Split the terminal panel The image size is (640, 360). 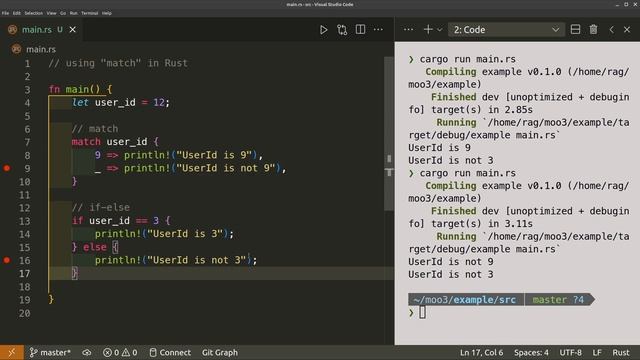click(x=575, y=29)
